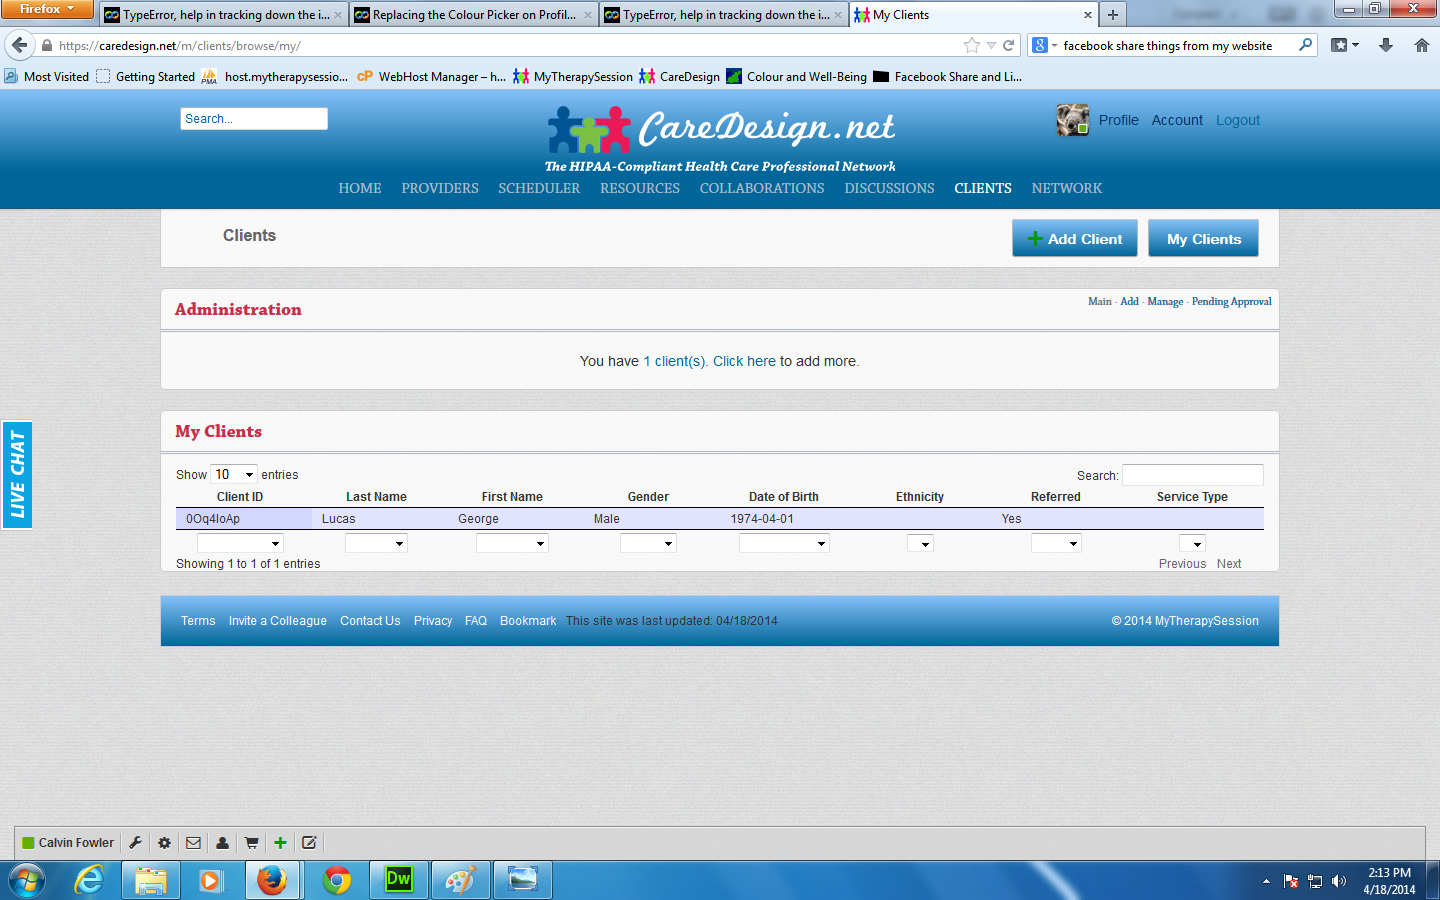The width and height of the screenshot is (1440, 900).
Task: Reload the page with refresh icon
Action: 1009,45
